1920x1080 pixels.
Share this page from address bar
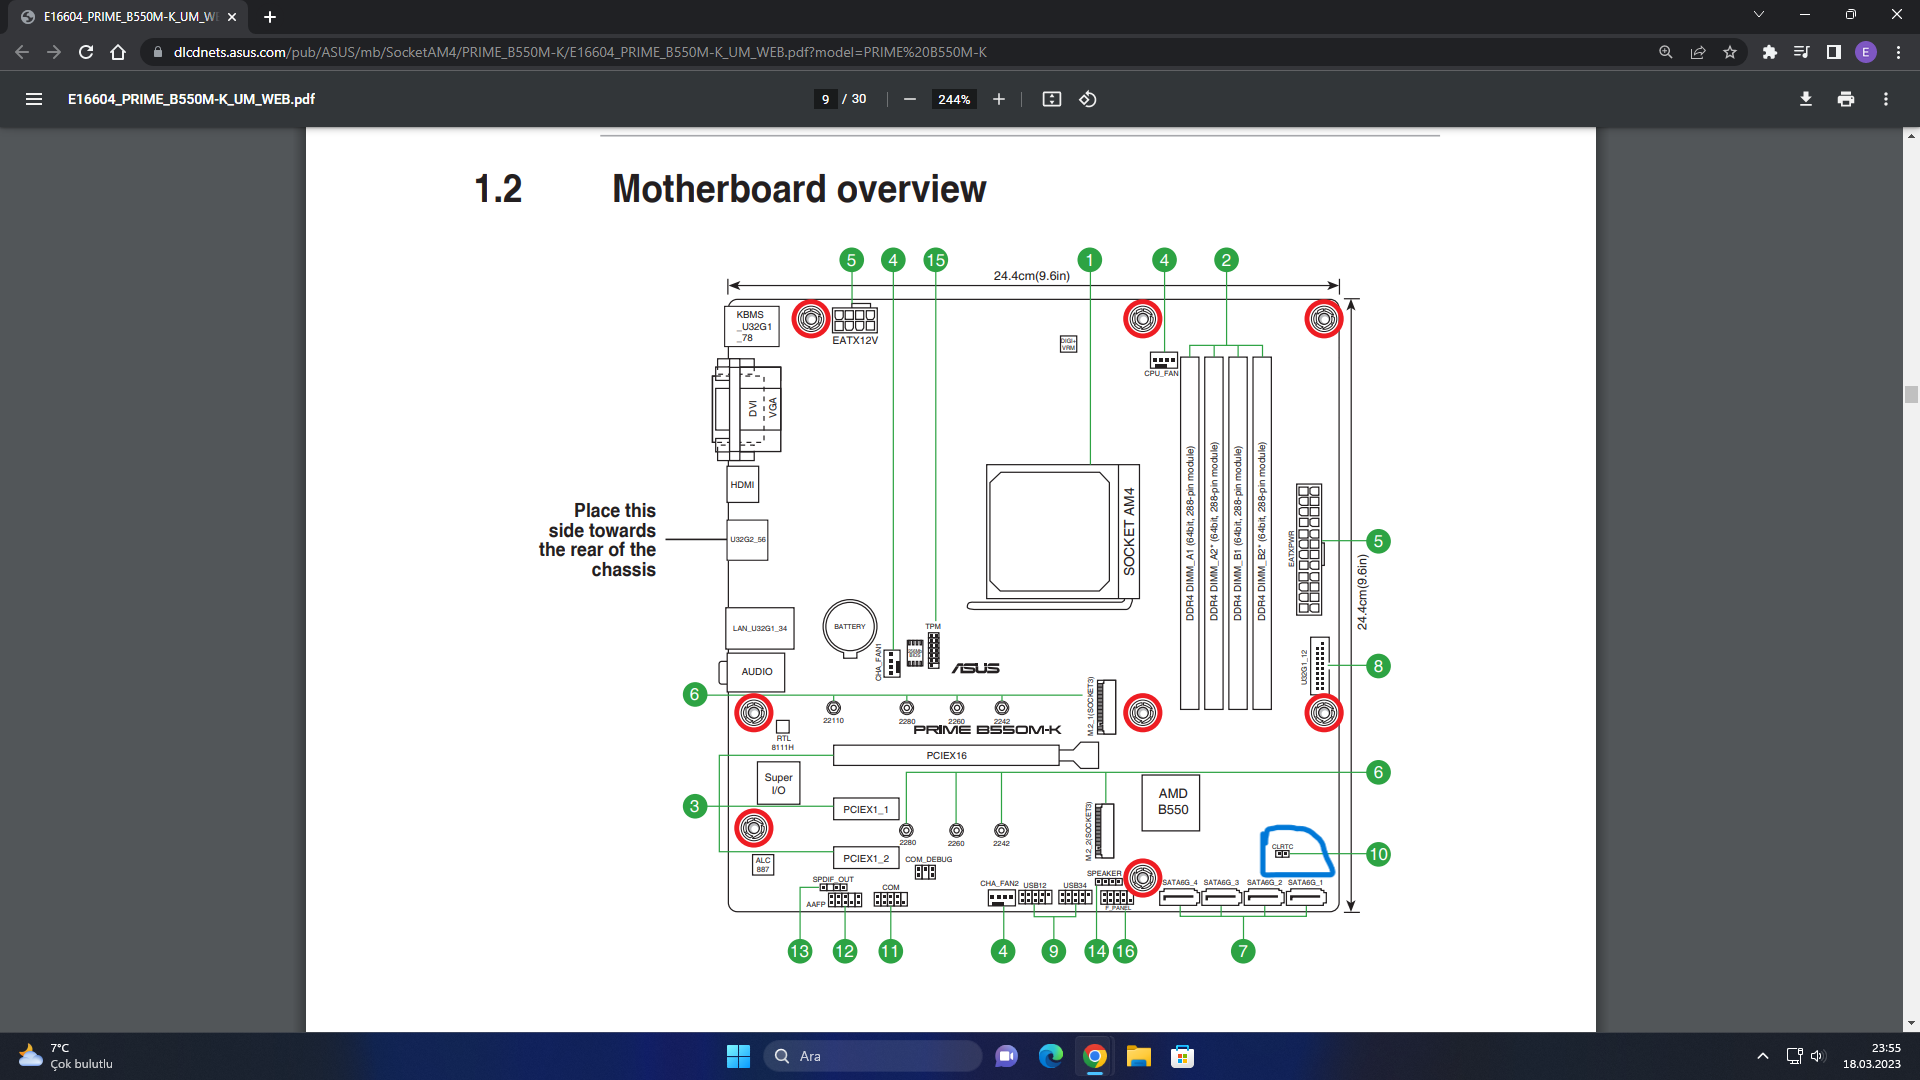pyautogui.click(x=1698, y=52)
